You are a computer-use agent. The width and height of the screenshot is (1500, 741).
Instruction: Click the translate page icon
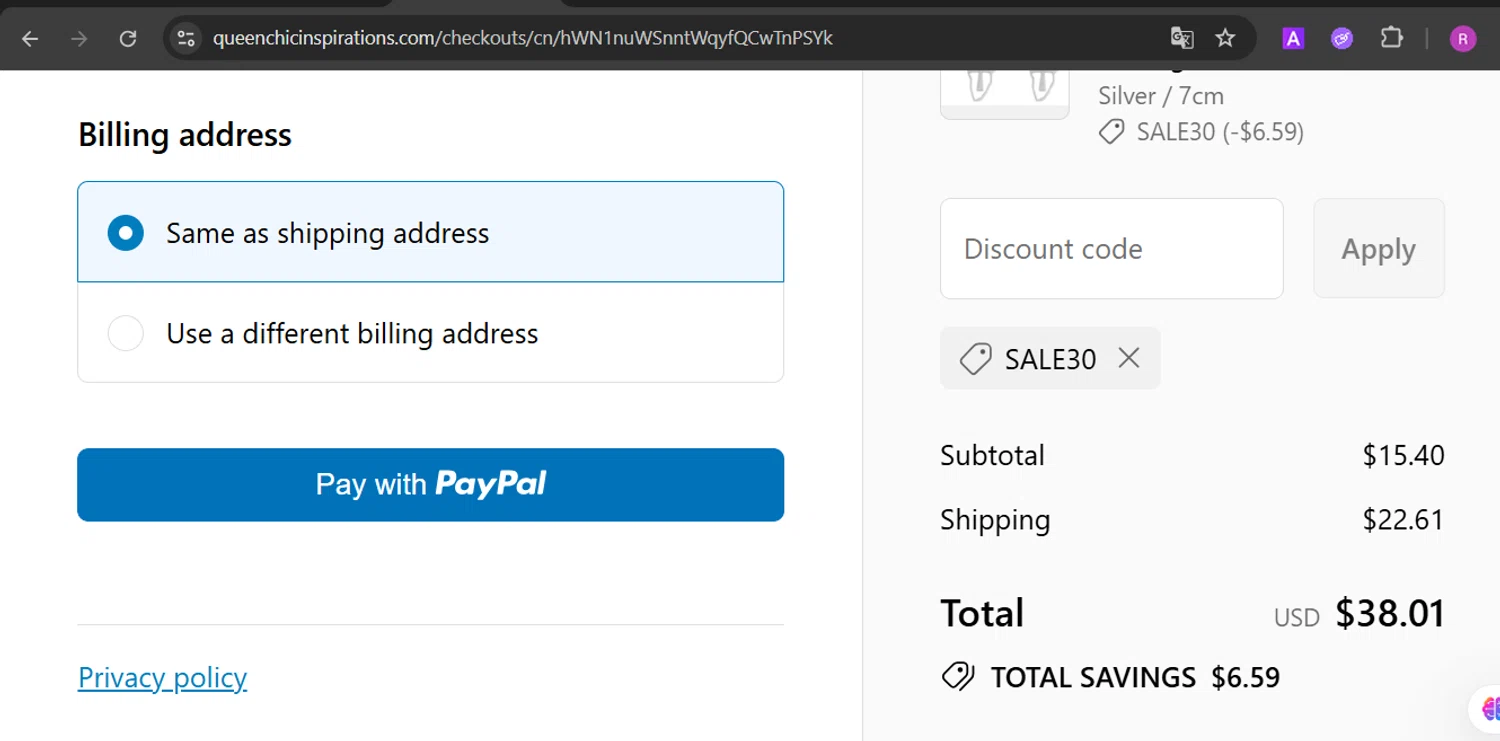click(1182, 39)
